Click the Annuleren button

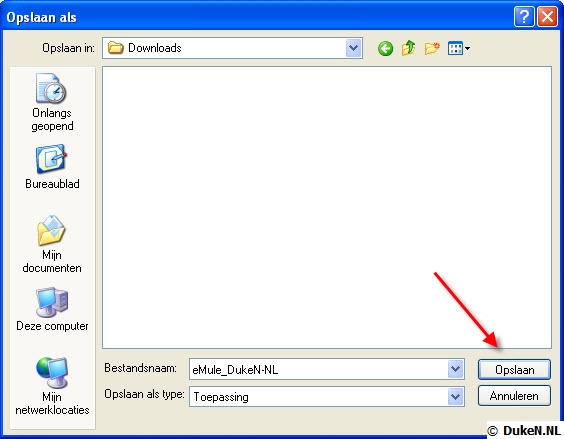[x=514, y=396]
